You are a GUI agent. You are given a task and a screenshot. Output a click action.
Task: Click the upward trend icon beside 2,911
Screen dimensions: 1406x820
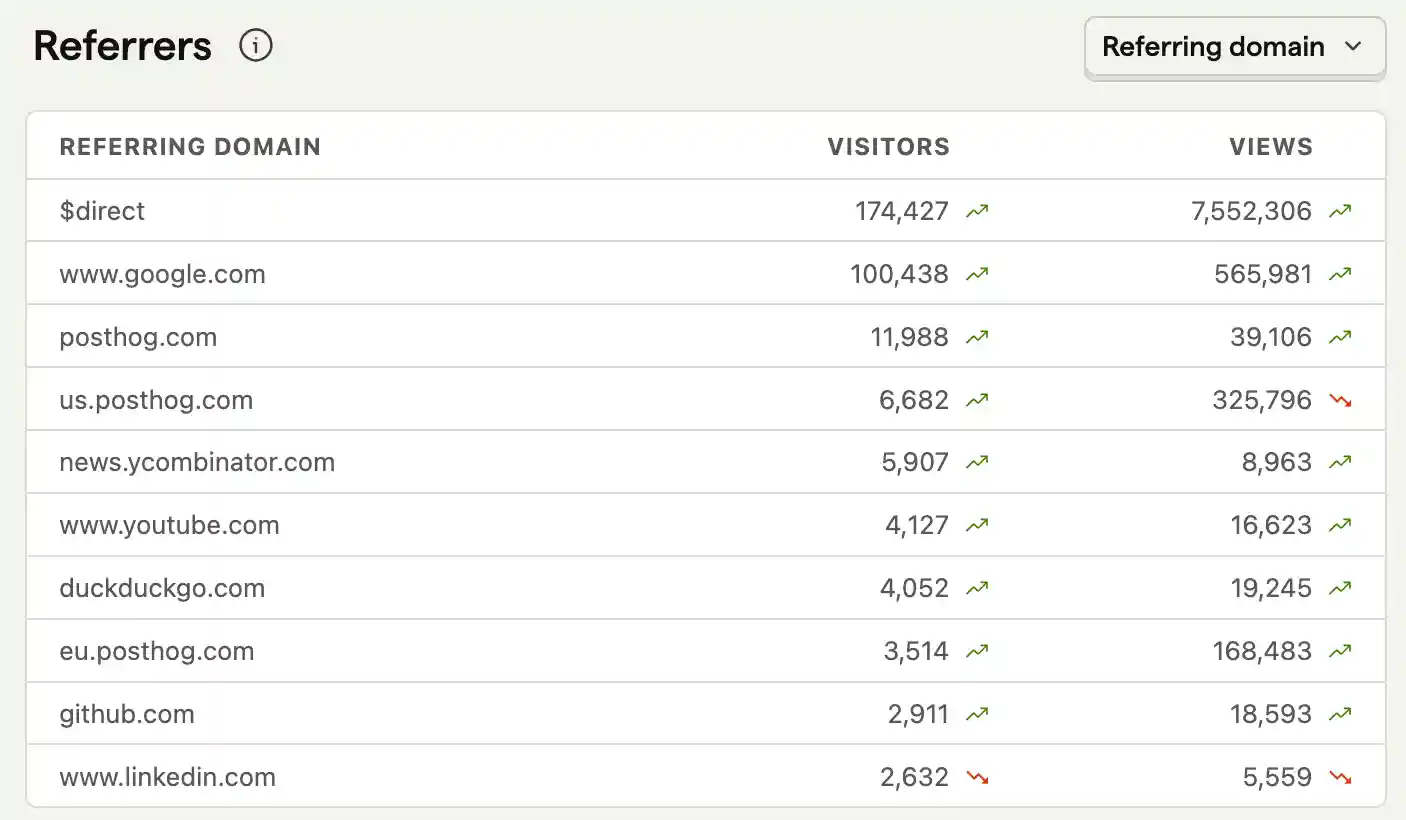pos(977,714)
